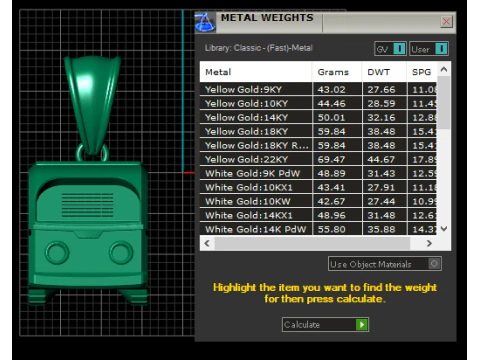Click the van grille on the 3D model
The image size is (480, 360).
point(87,204)
